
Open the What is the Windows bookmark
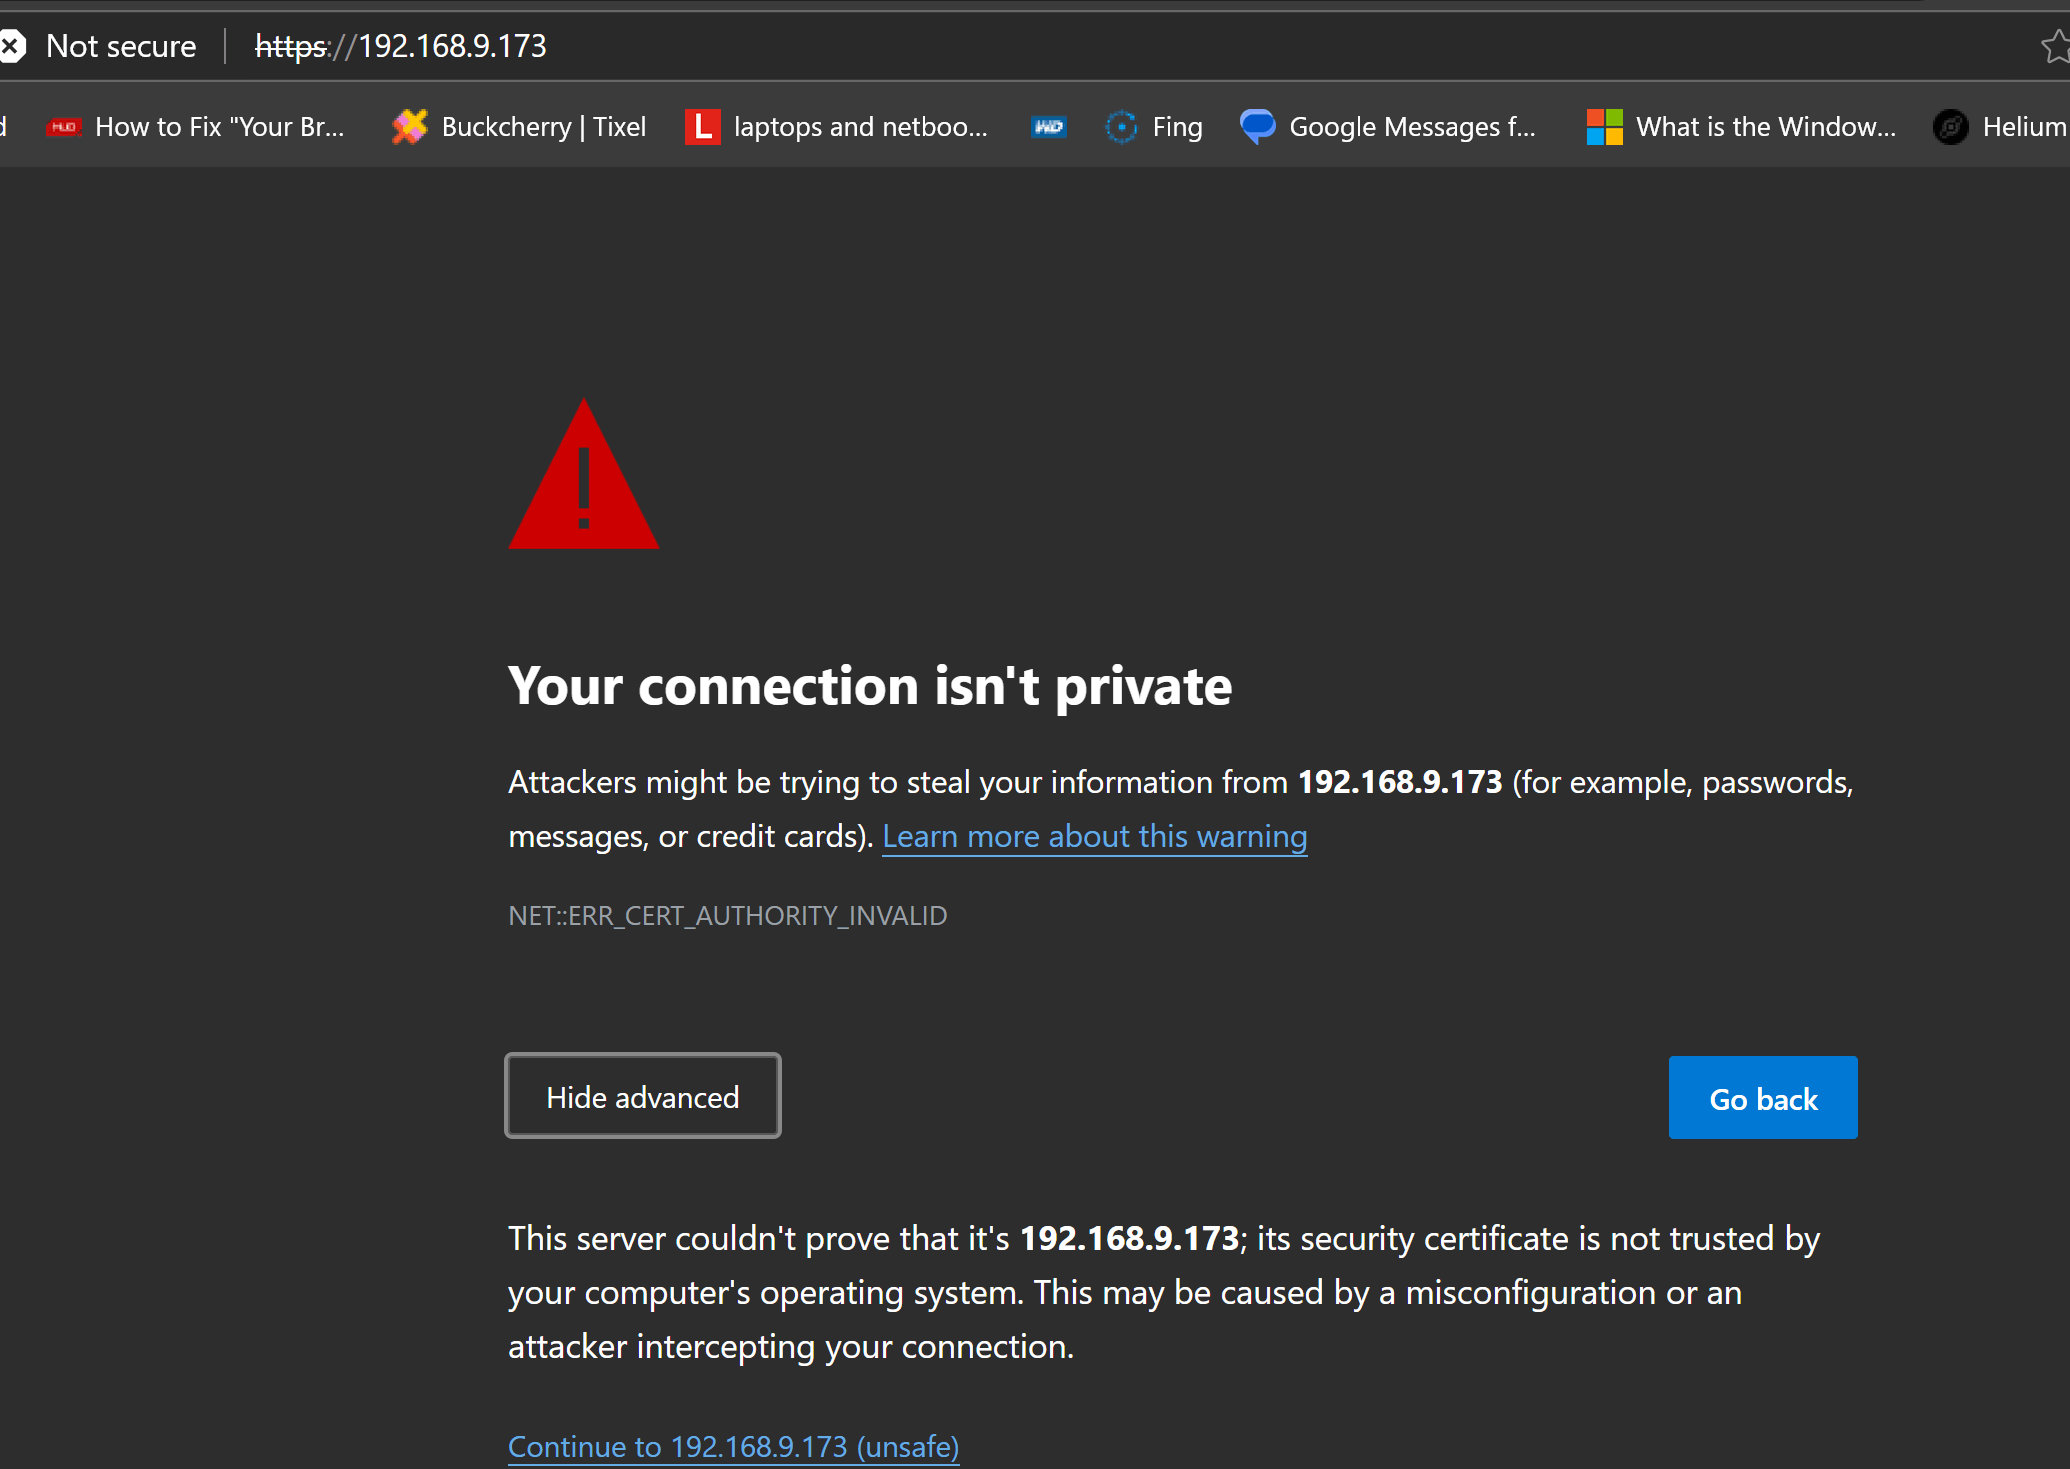tap(1741, 127)
